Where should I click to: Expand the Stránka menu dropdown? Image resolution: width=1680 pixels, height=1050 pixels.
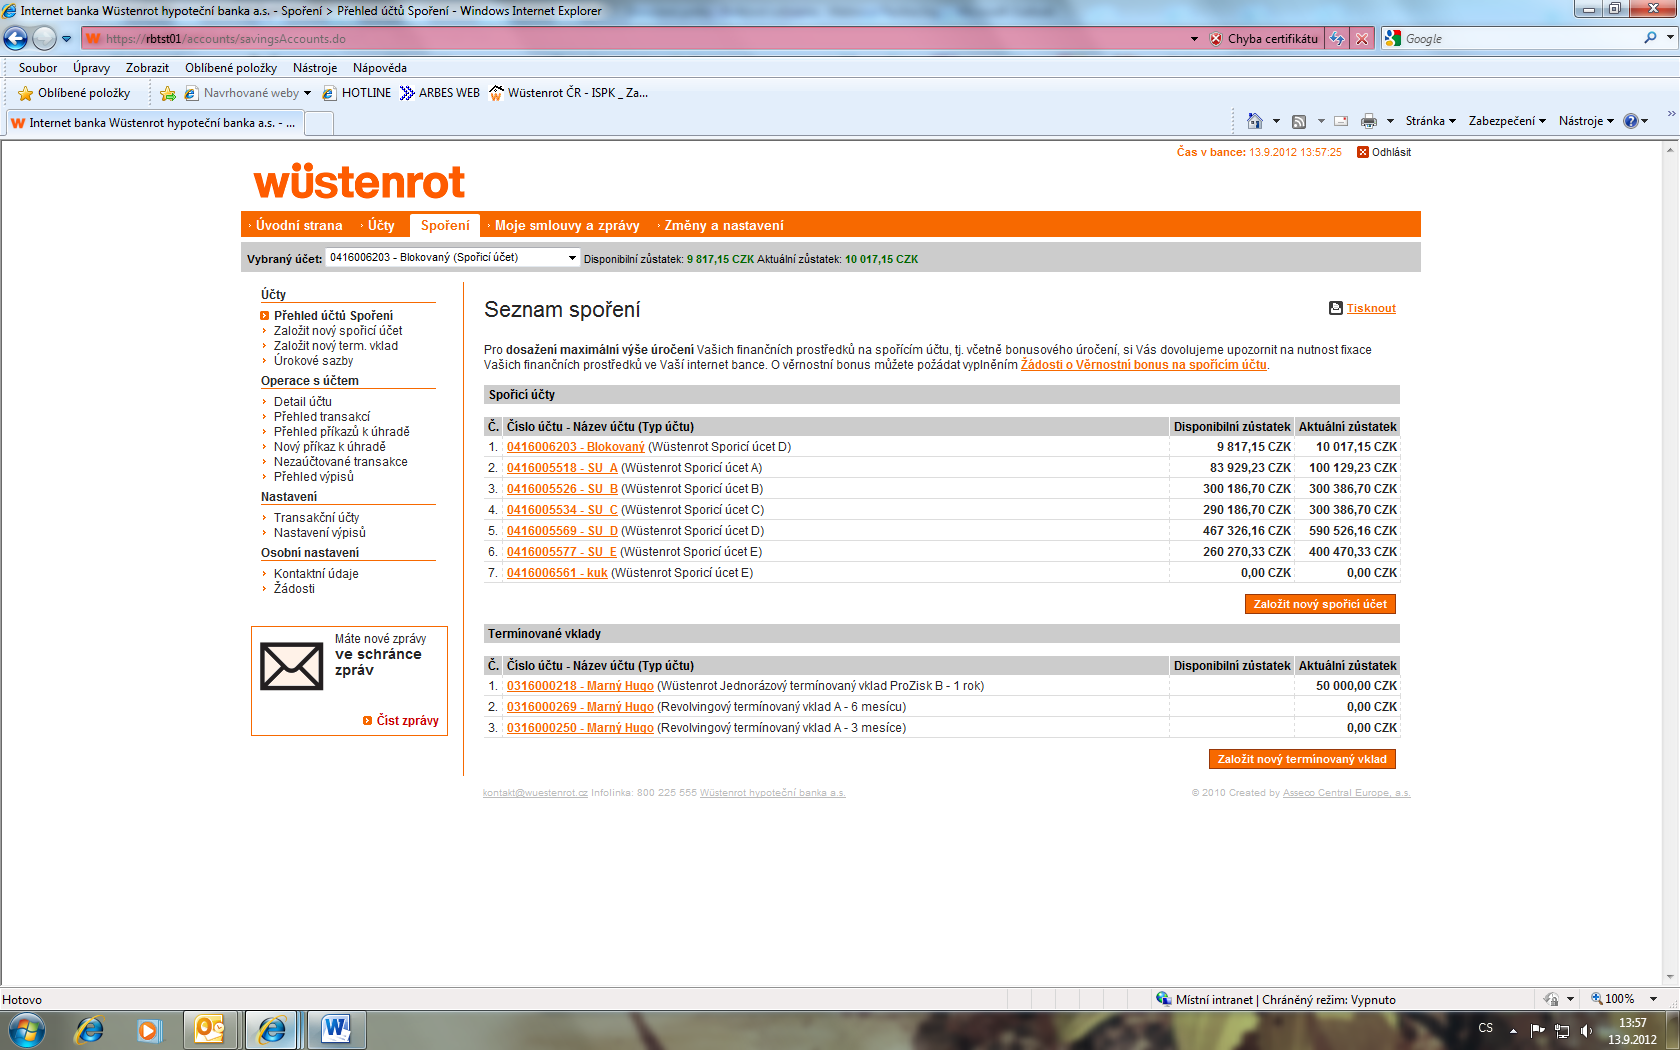[x=1430, y=121]
